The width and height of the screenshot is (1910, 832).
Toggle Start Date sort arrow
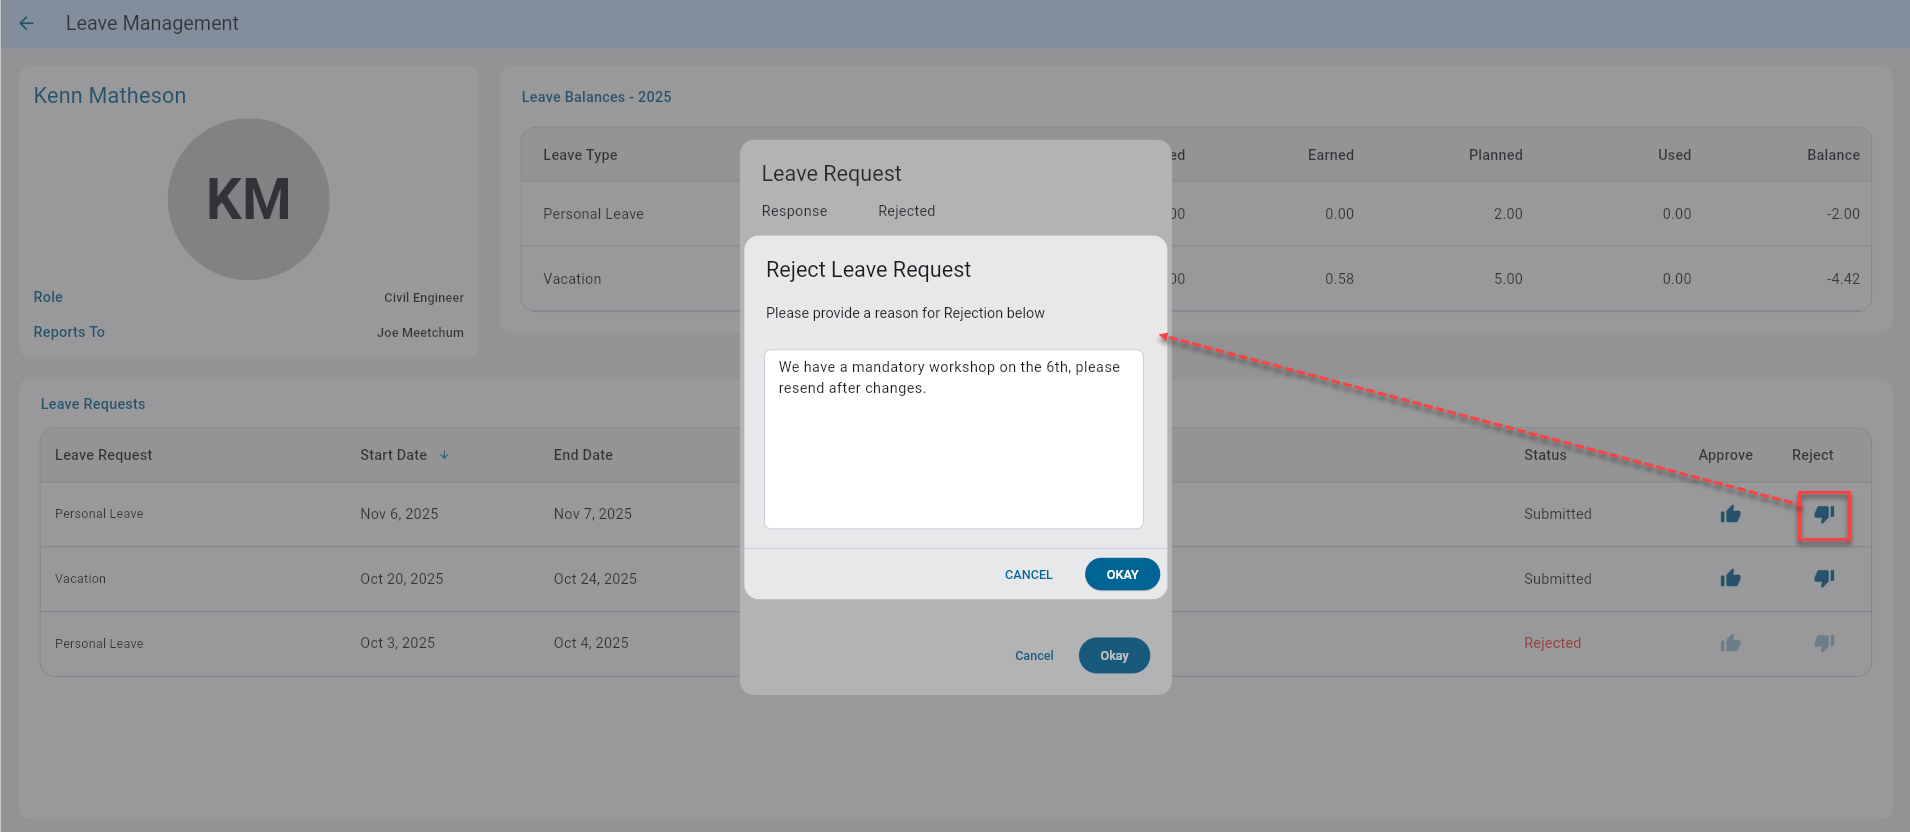[444, 455]
